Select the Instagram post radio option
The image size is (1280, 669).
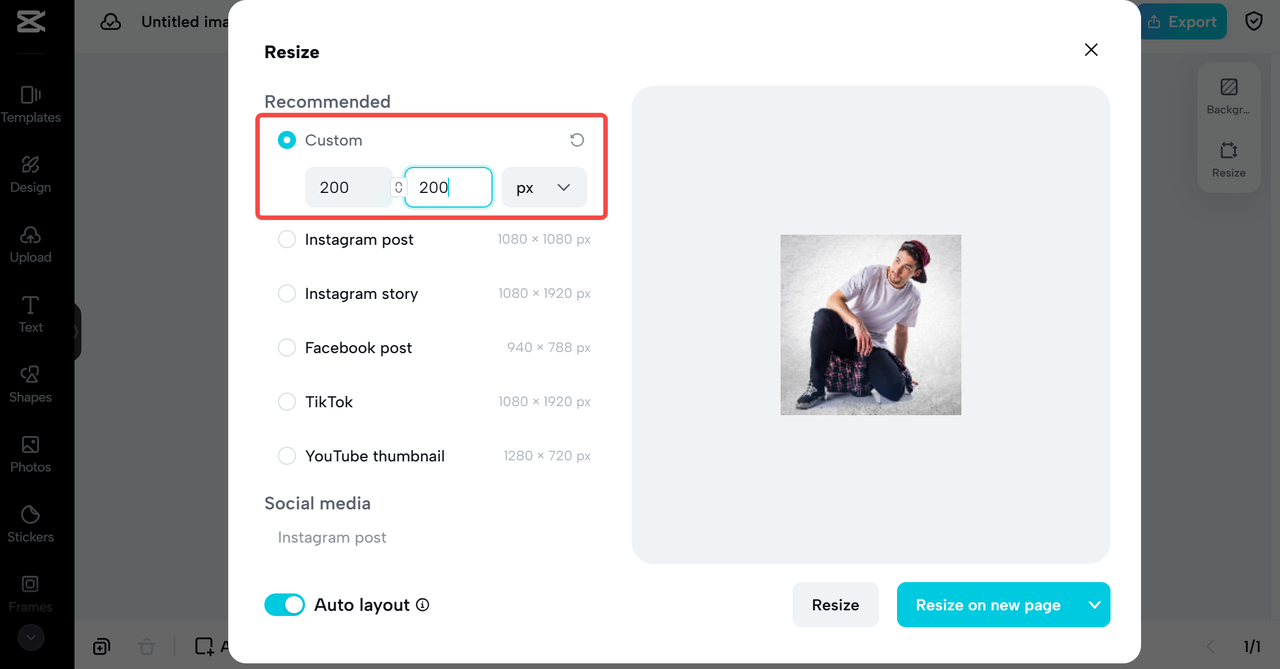[287, 240]
